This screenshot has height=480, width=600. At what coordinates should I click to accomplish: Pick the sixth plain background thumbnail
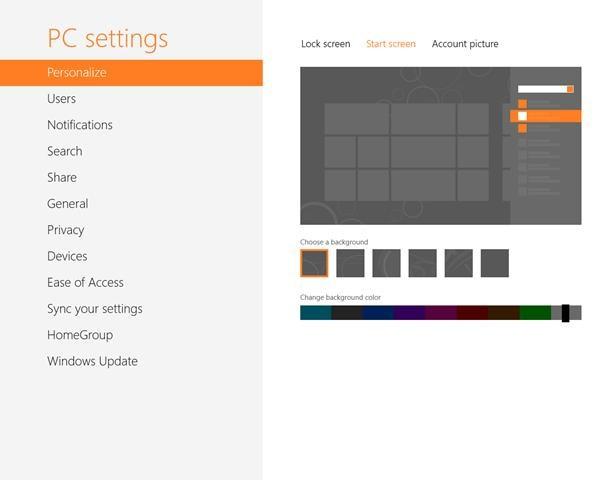[494, 263]
